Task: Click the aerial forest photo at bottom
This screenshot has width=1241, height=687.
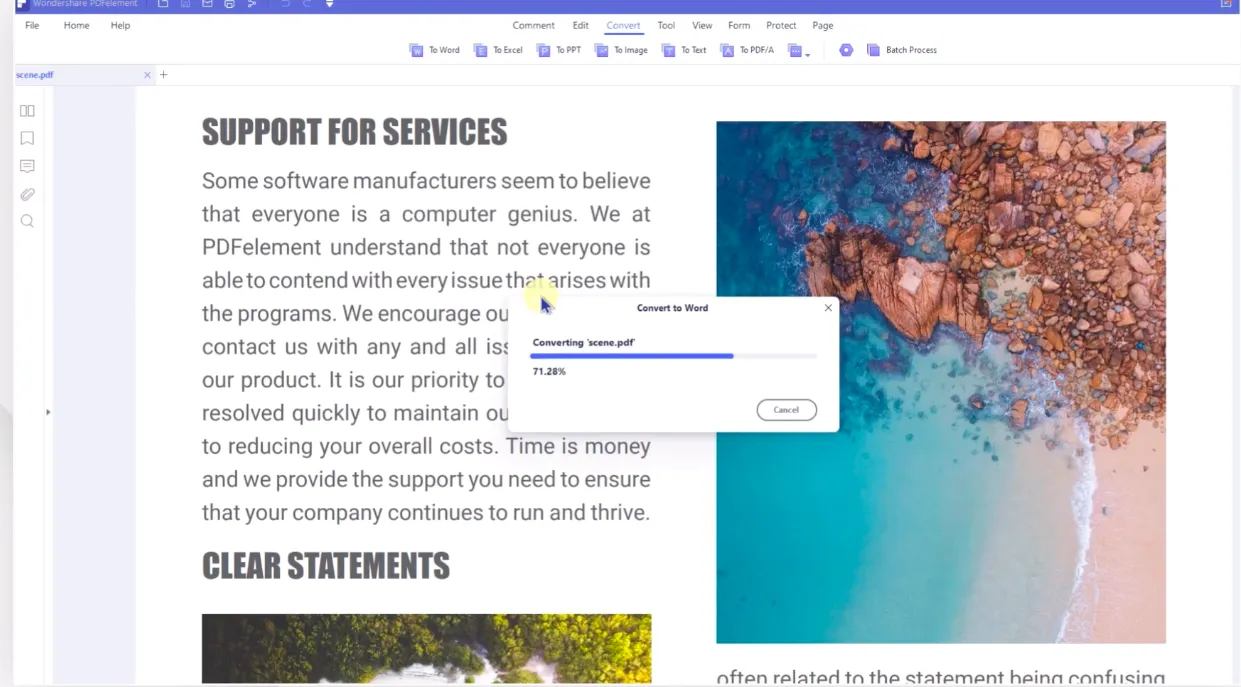Action: 426,649
